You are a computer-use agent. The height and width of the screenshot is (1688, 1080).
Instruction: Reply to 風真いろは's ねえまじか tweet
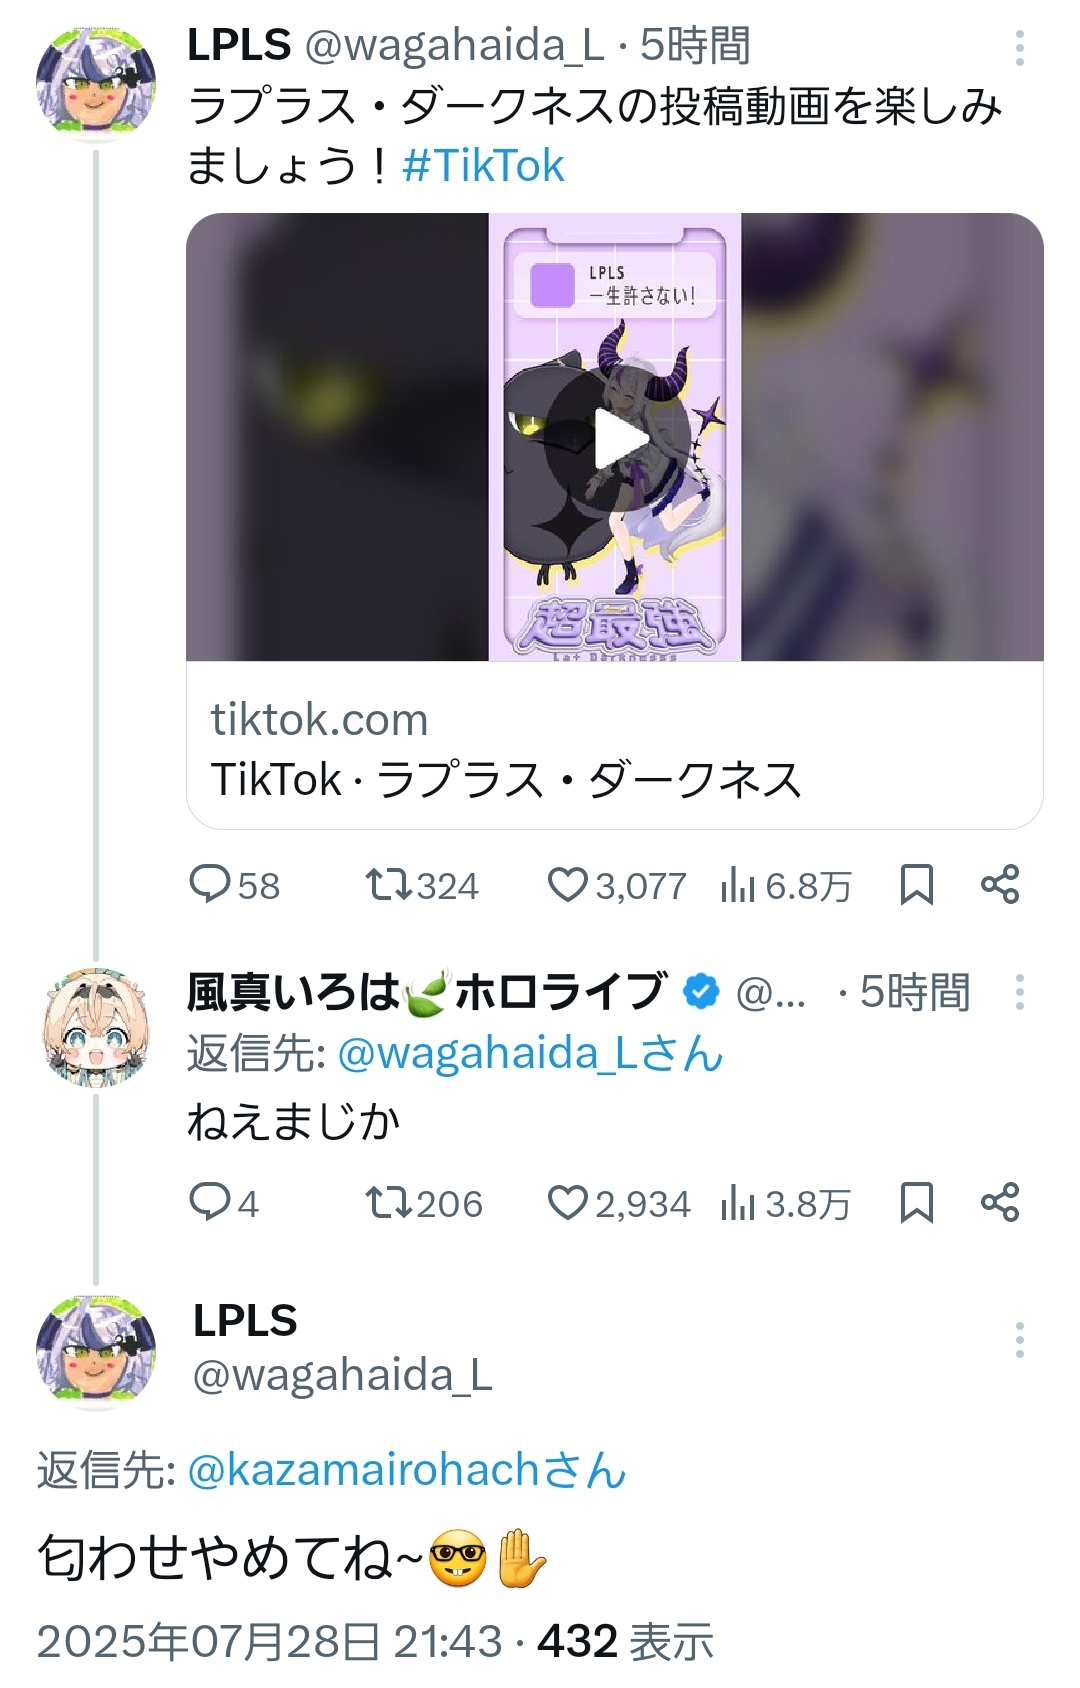pos(210,1203)
